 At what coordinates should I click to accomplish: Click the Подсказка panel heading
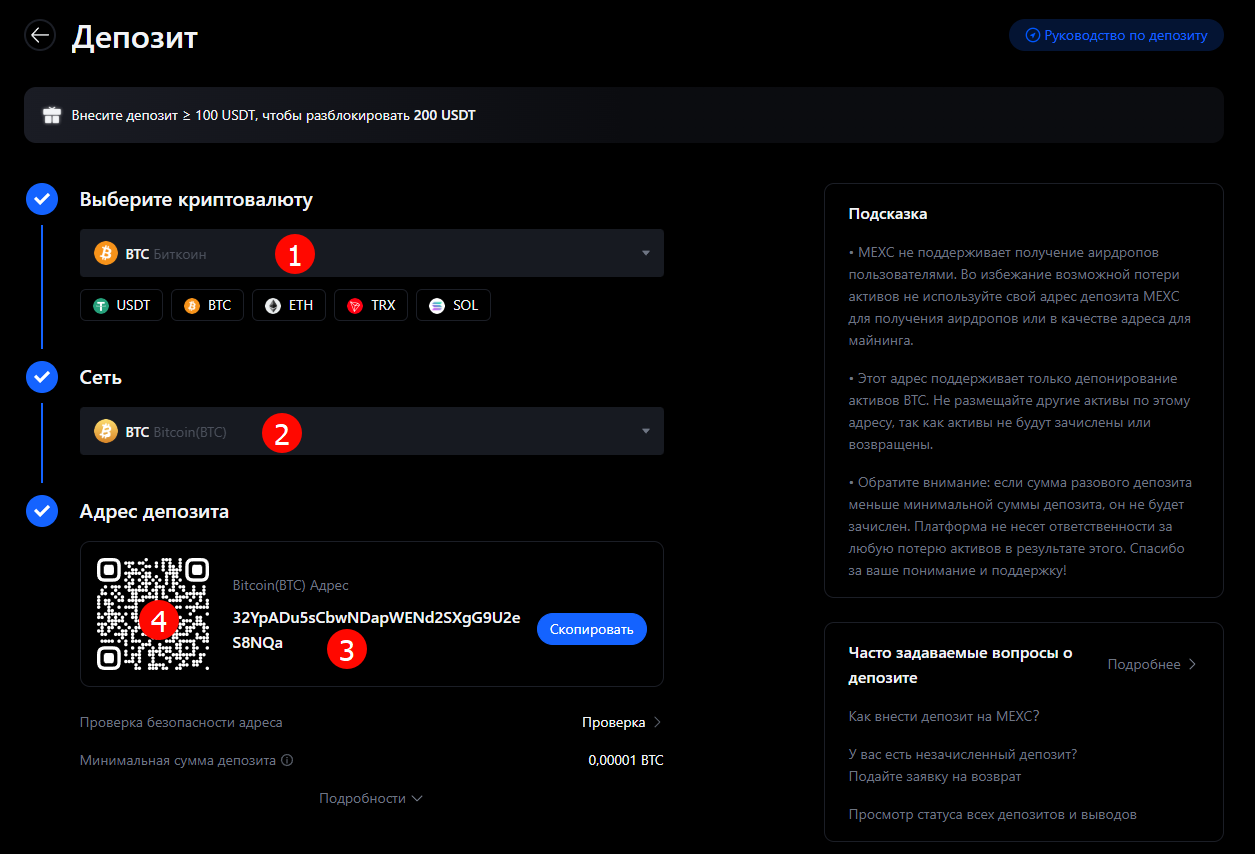[x=888, y=214]
